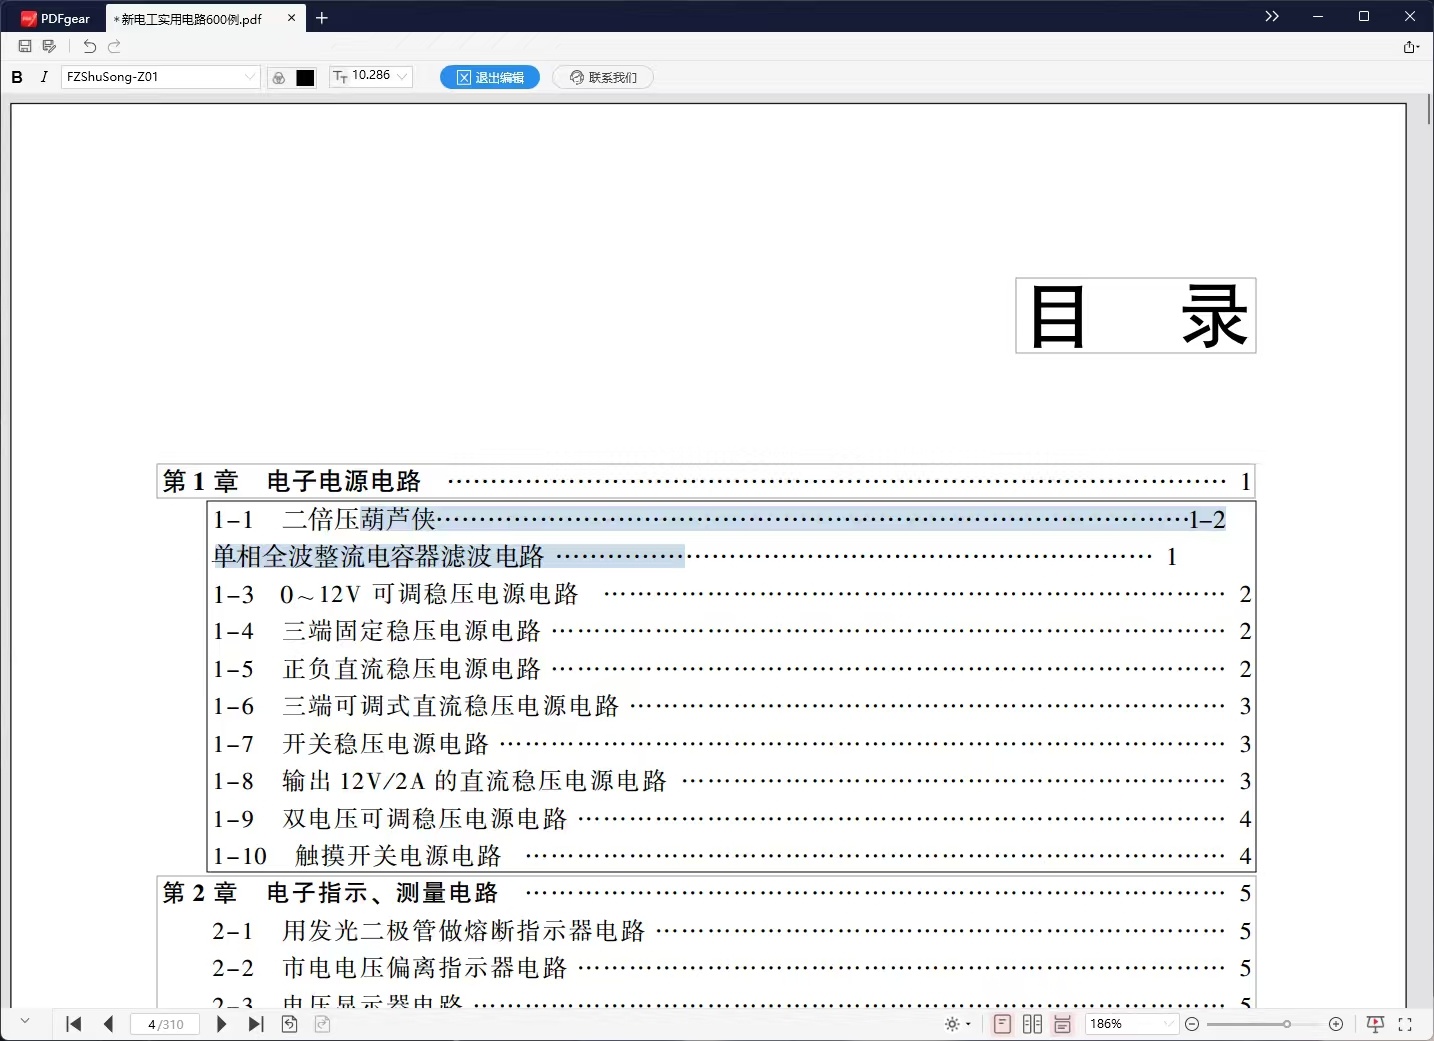Click the zoom out minus icon

point(1192,1024)
